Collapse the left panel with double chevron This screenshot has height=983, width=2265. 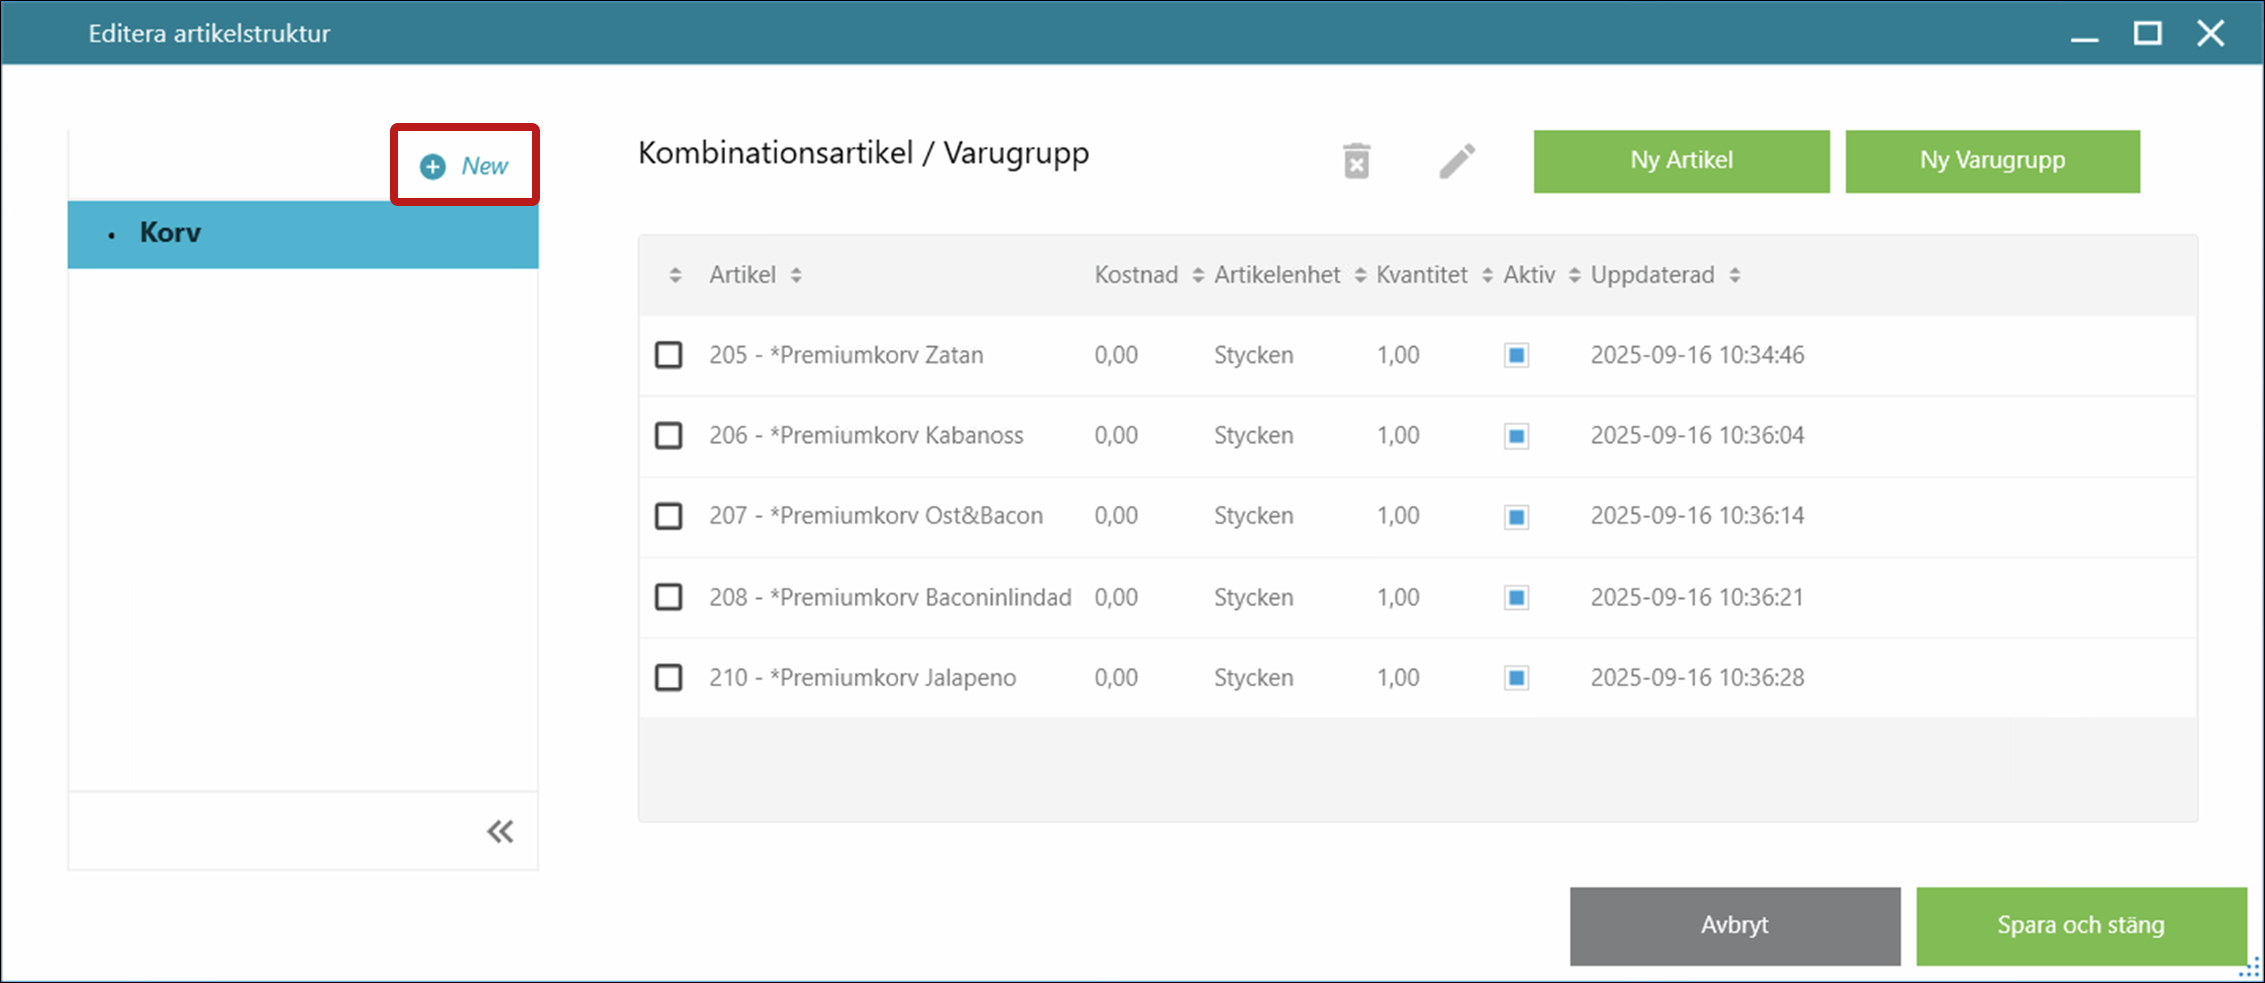[500, 831]
